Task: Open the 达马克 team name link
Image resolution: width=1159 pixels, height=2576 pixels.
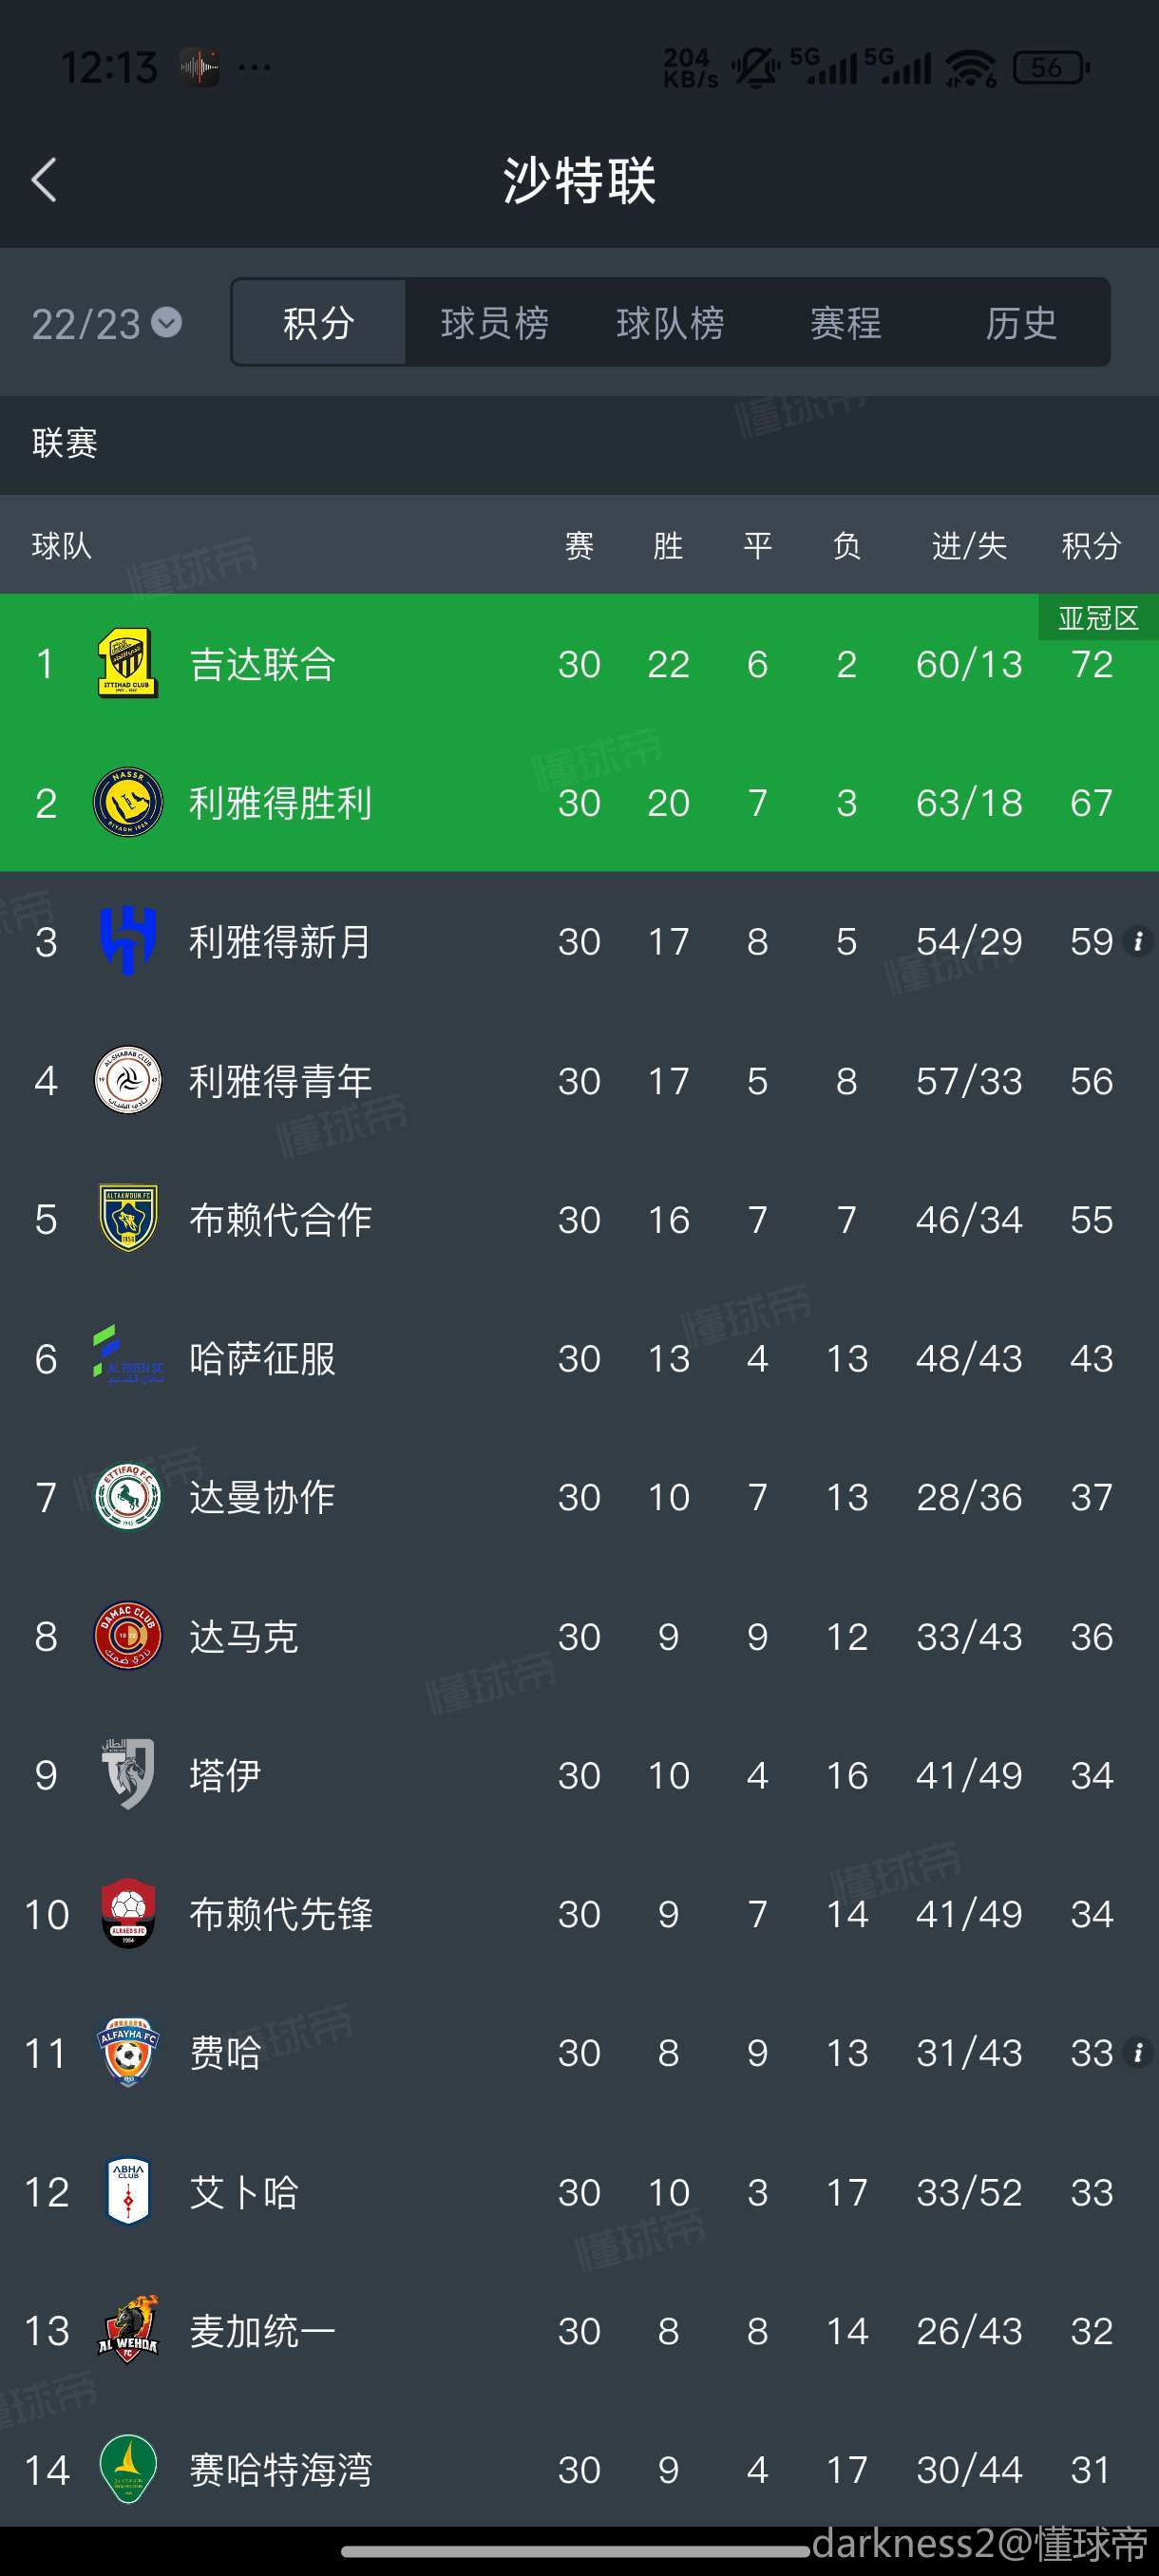Action: (244, 1637)
